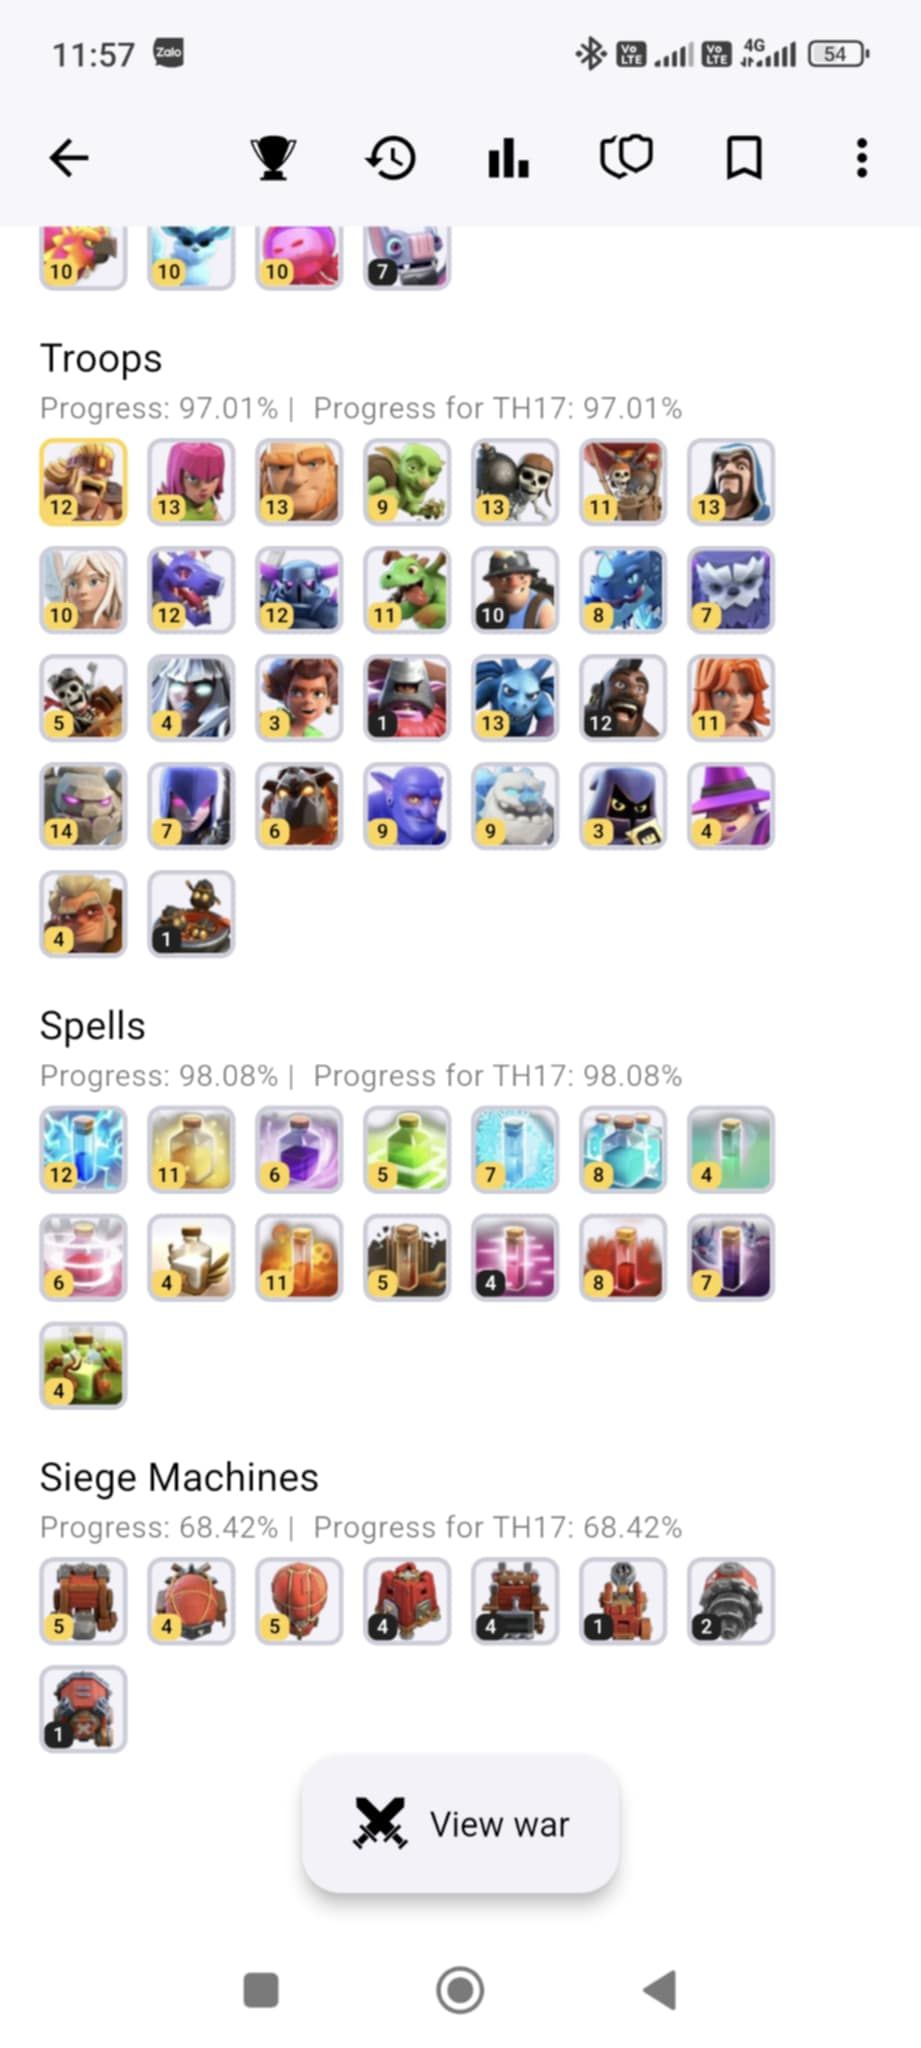This screenshot has width=921, height=2048.
Task: Open the trophy legends icon
Action: tap(272, 158)
